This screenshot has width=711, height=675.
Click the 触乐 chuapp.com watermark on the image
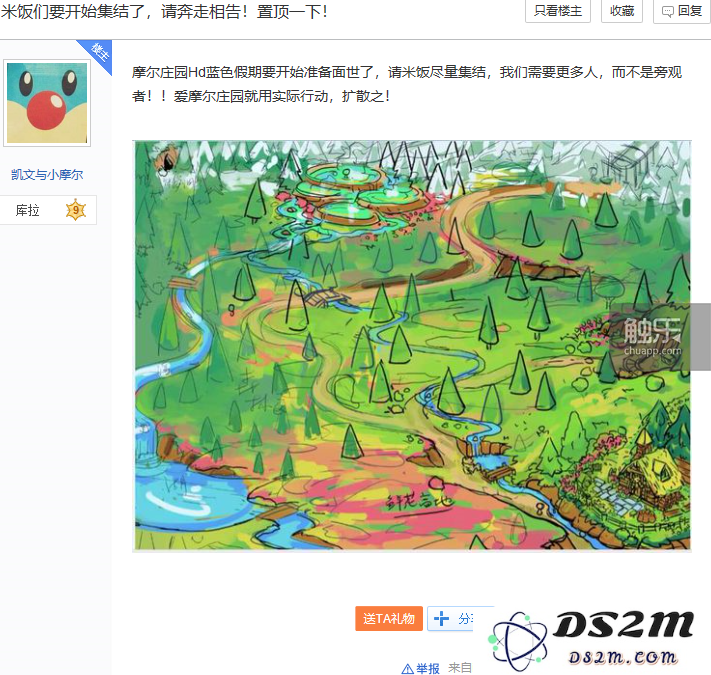click(x=652, y=336)
